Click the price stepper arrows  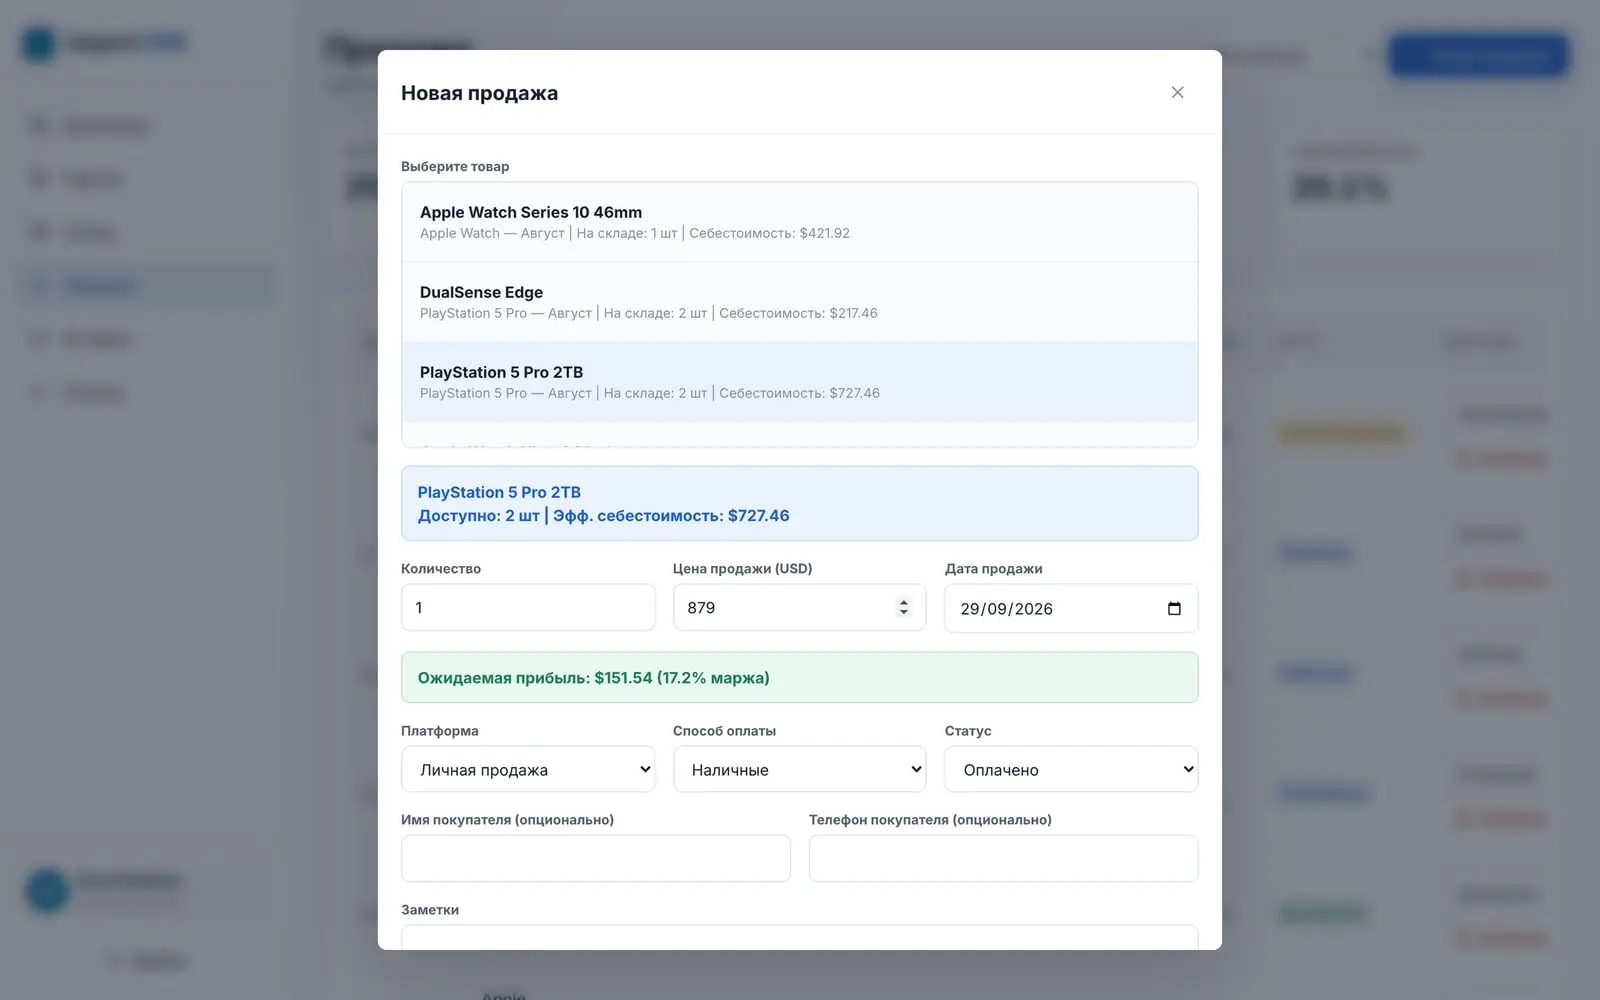tap(903, 607)
